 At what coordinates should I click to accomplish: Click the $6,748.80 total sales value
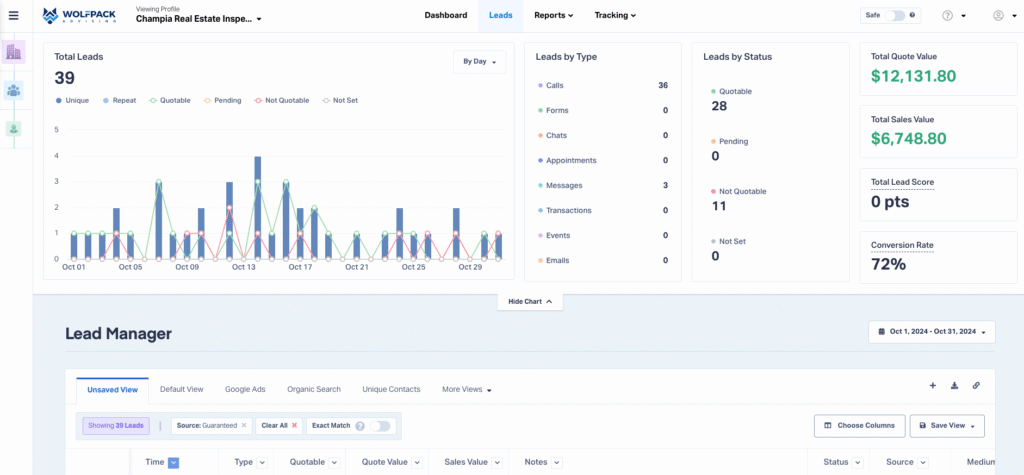pyautogui.click(x=908, y=139)
